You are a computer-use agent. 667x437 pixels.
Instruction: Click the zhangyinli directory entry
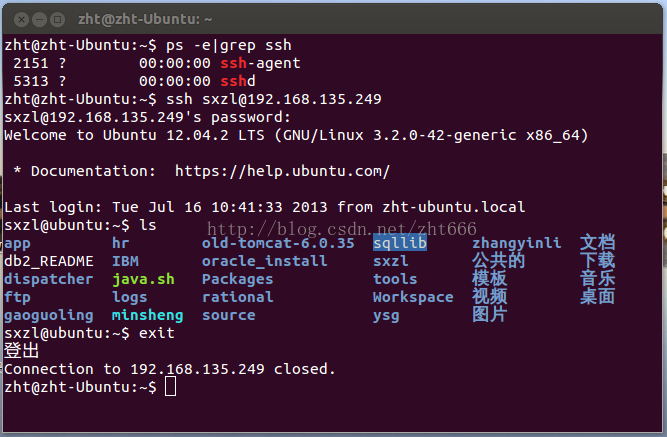(x=516, y=243)
